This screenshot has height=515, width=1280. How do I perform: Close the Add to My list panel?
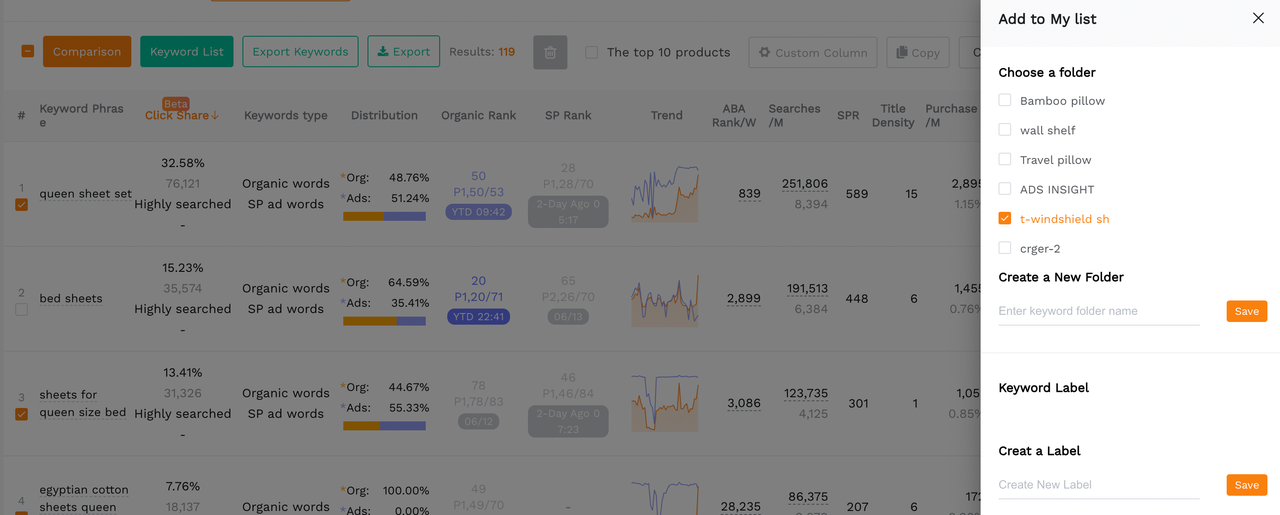tap(1258, 18)
